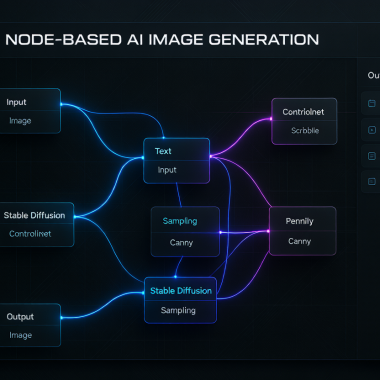Click the play-in-square icon in the right panel
The image size is (380, 380).
click(372, 130)
